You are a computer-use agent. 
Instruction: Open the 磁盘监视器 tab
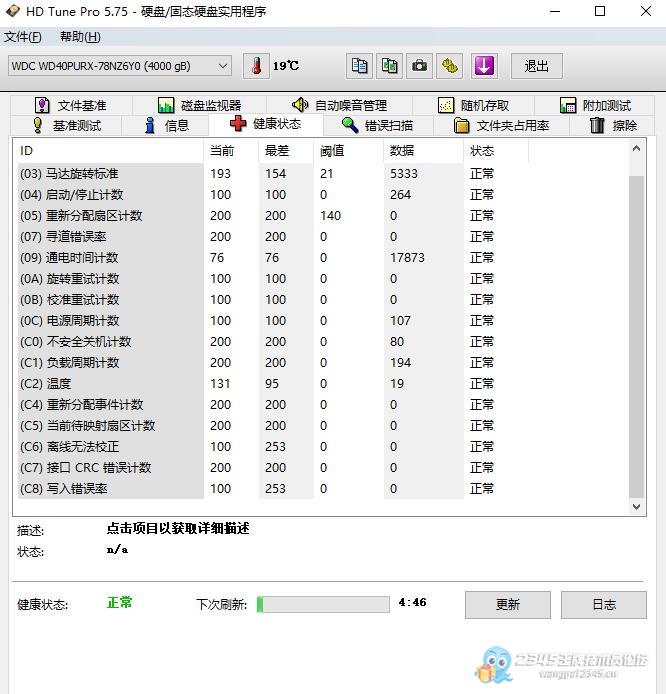pyautogui.click(x=199, y=105)
